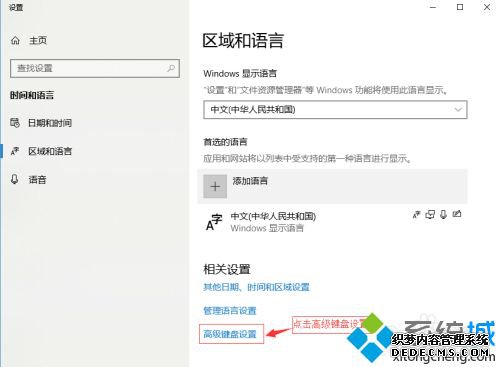Click the language icon beside 区域和语言
The height and width of the screenshot is (367, 500).
point(15,151)
